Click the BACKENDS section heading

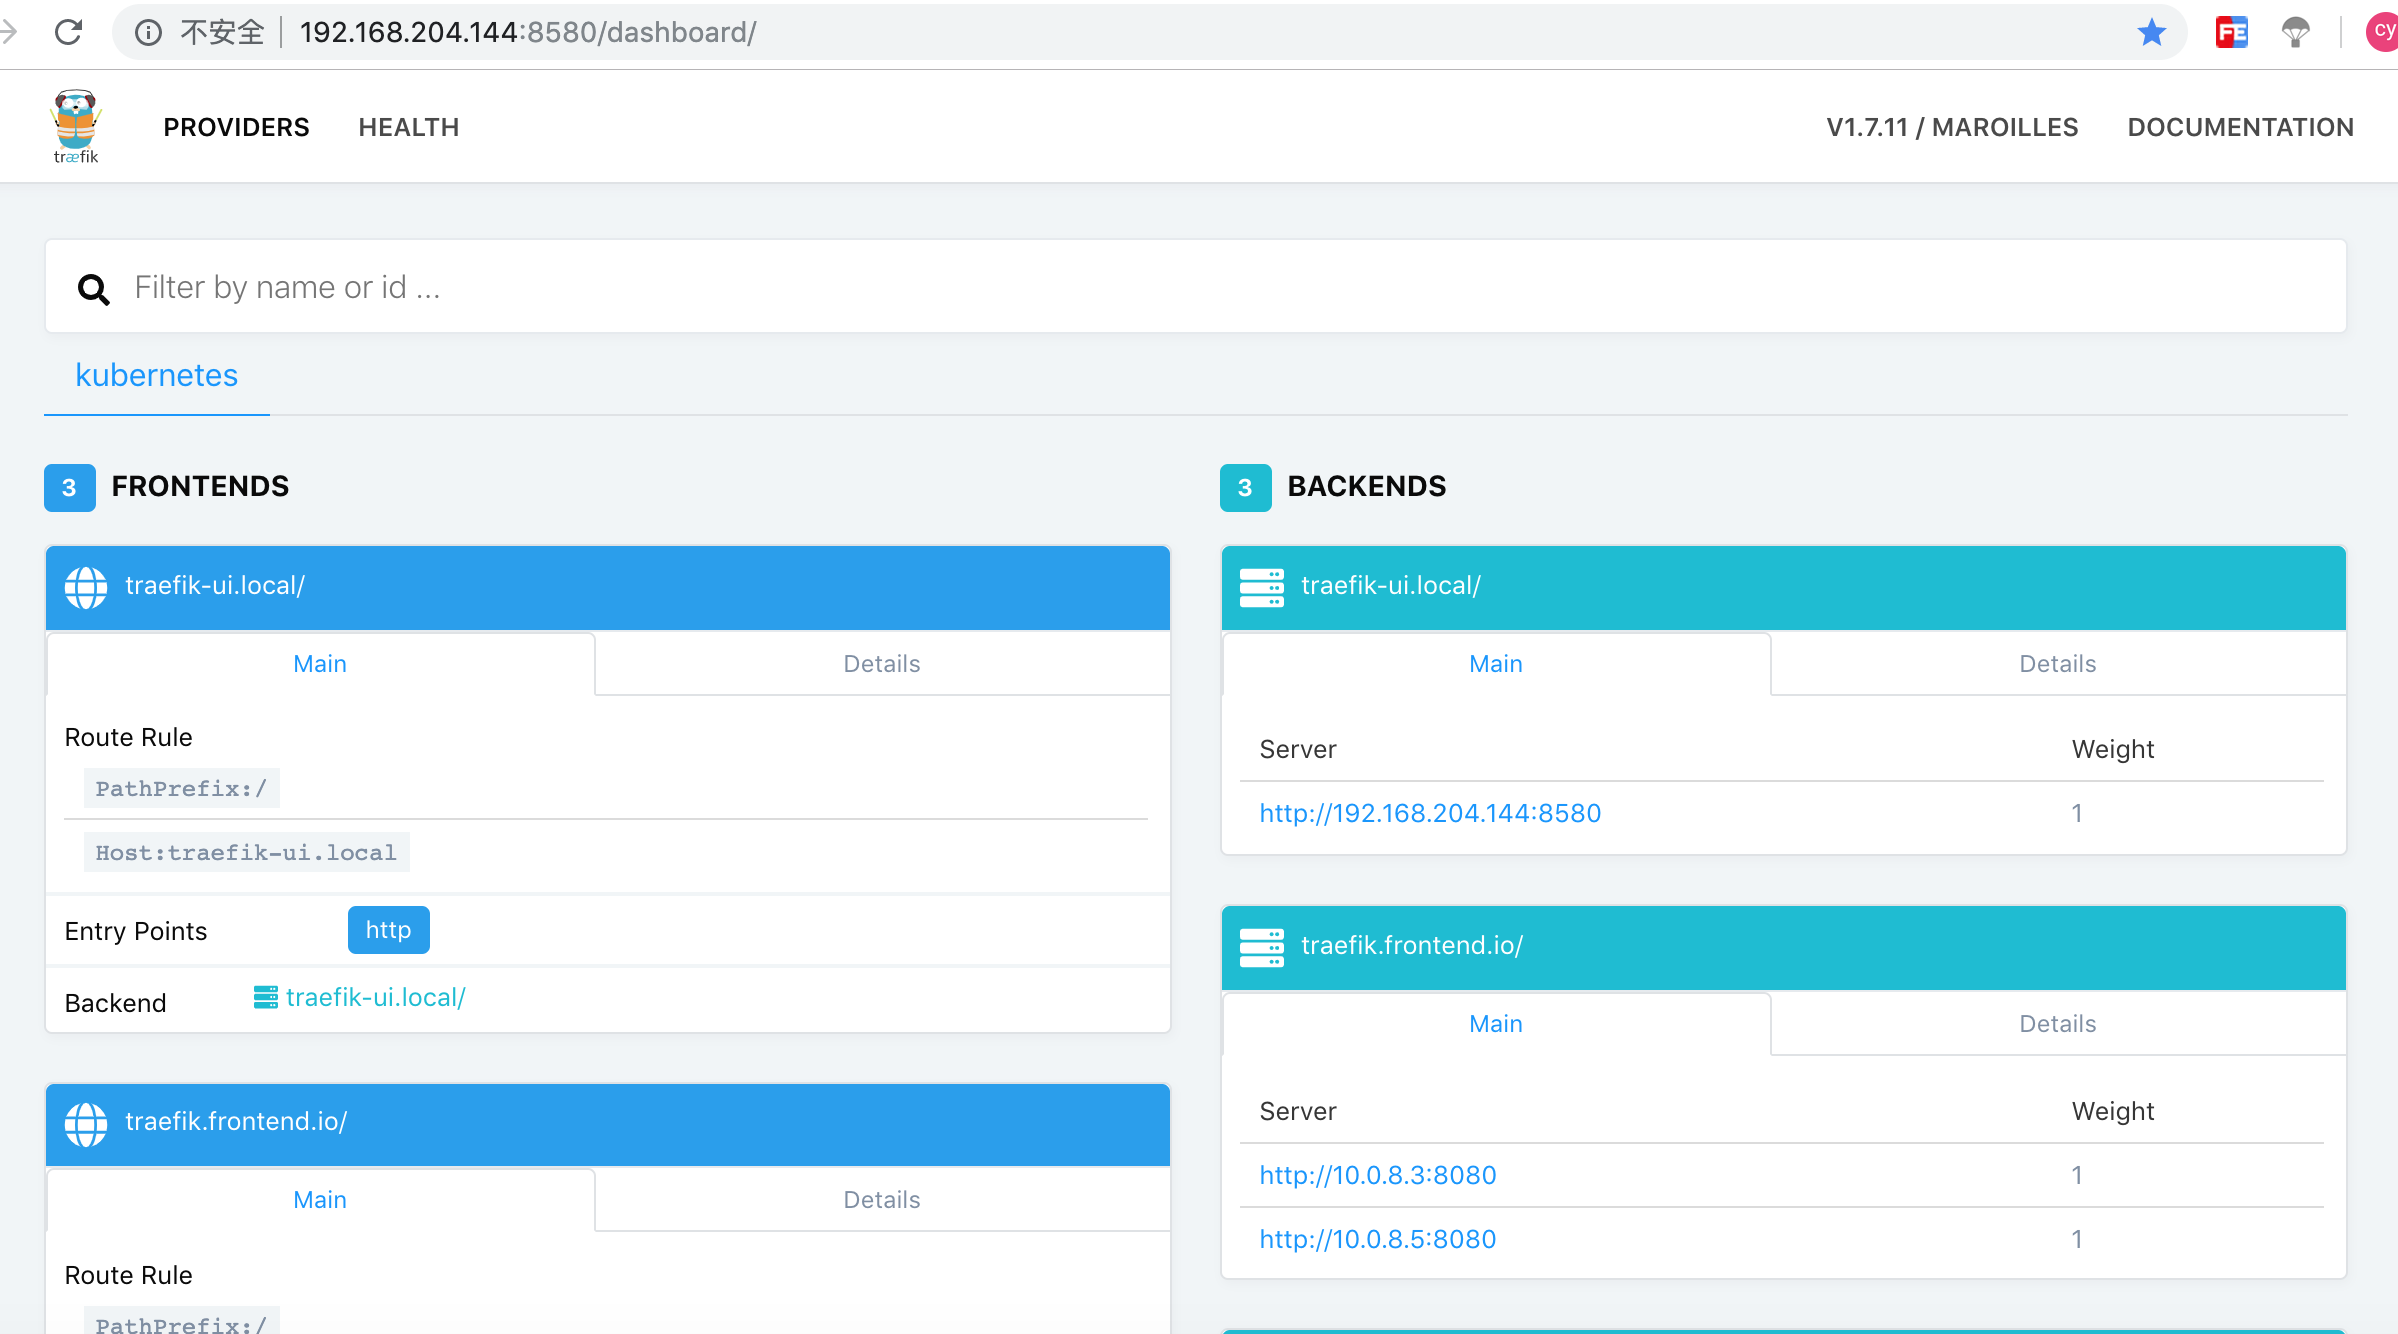coord(1367,487)
